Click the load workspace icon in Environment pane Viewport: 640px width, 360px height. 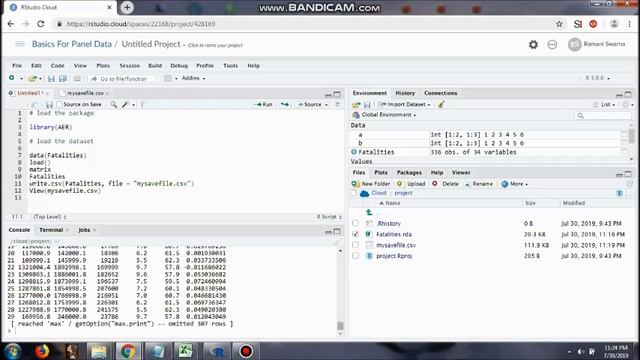click(356, 105)
